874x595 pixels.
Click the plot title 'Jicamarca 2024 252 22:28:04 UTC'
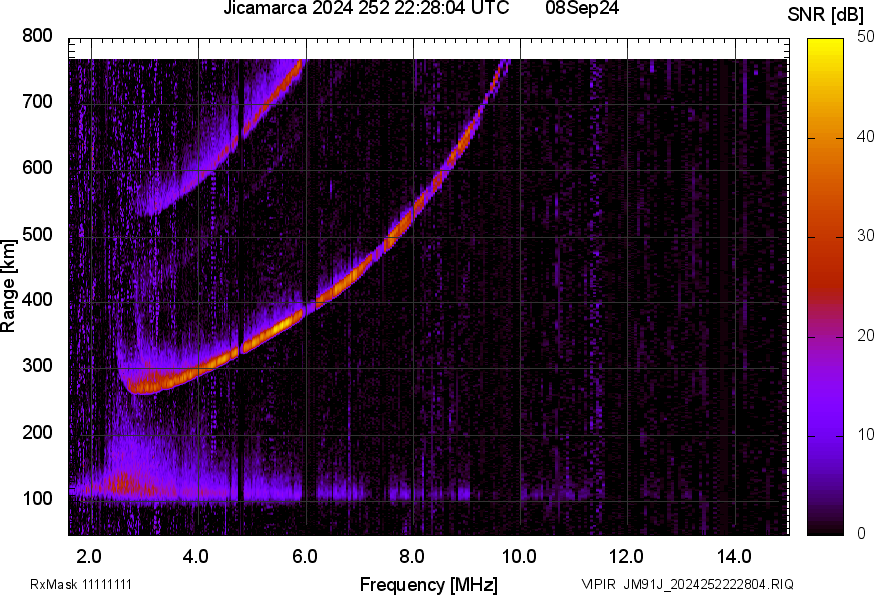[366, 8]
